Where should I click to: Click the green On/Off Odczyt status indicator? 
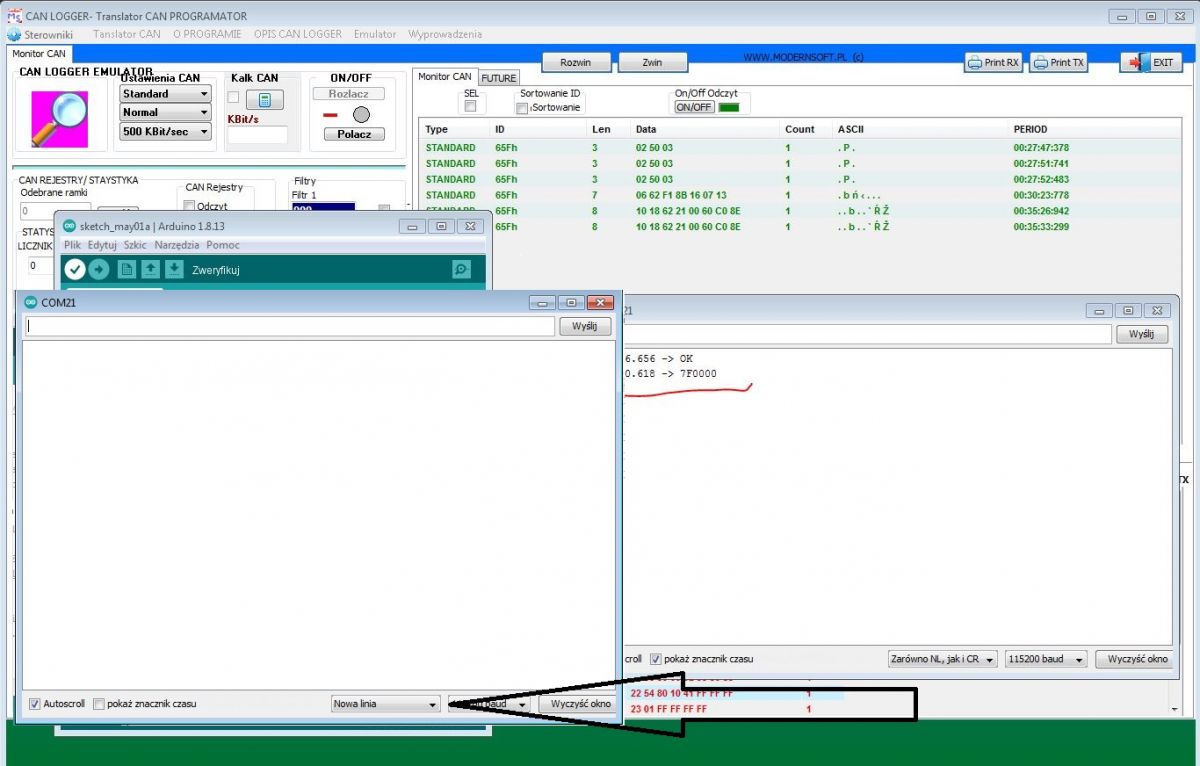(729, 107)
